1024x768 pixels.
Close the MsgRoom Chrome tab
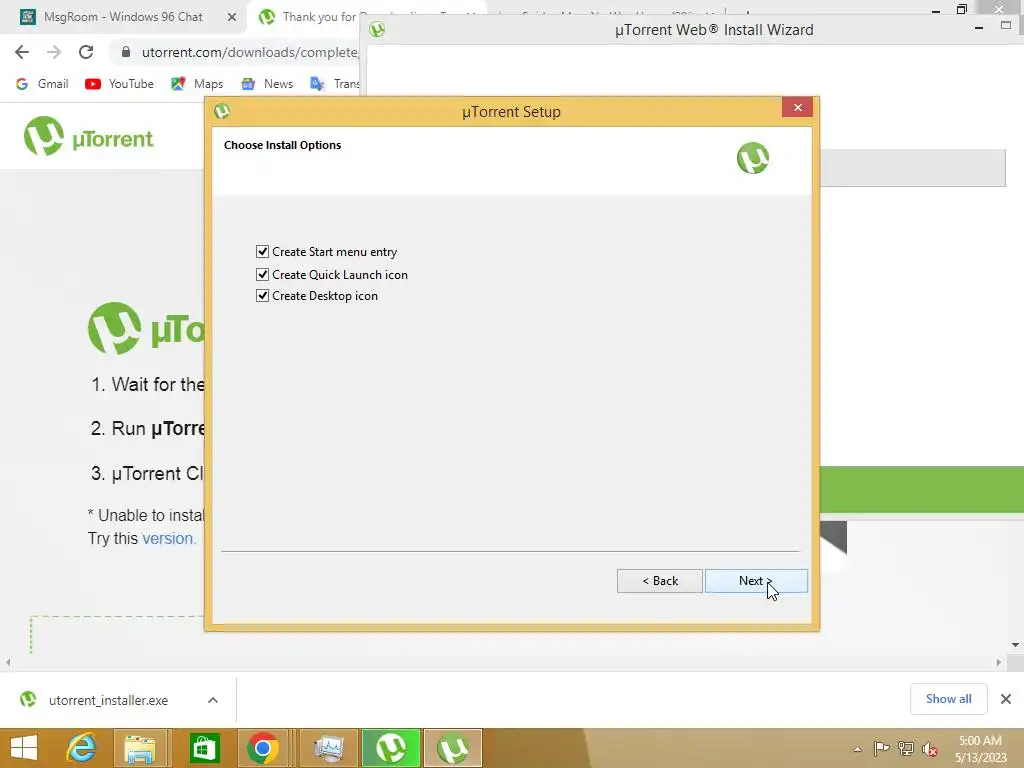click(x=232, y=17)
